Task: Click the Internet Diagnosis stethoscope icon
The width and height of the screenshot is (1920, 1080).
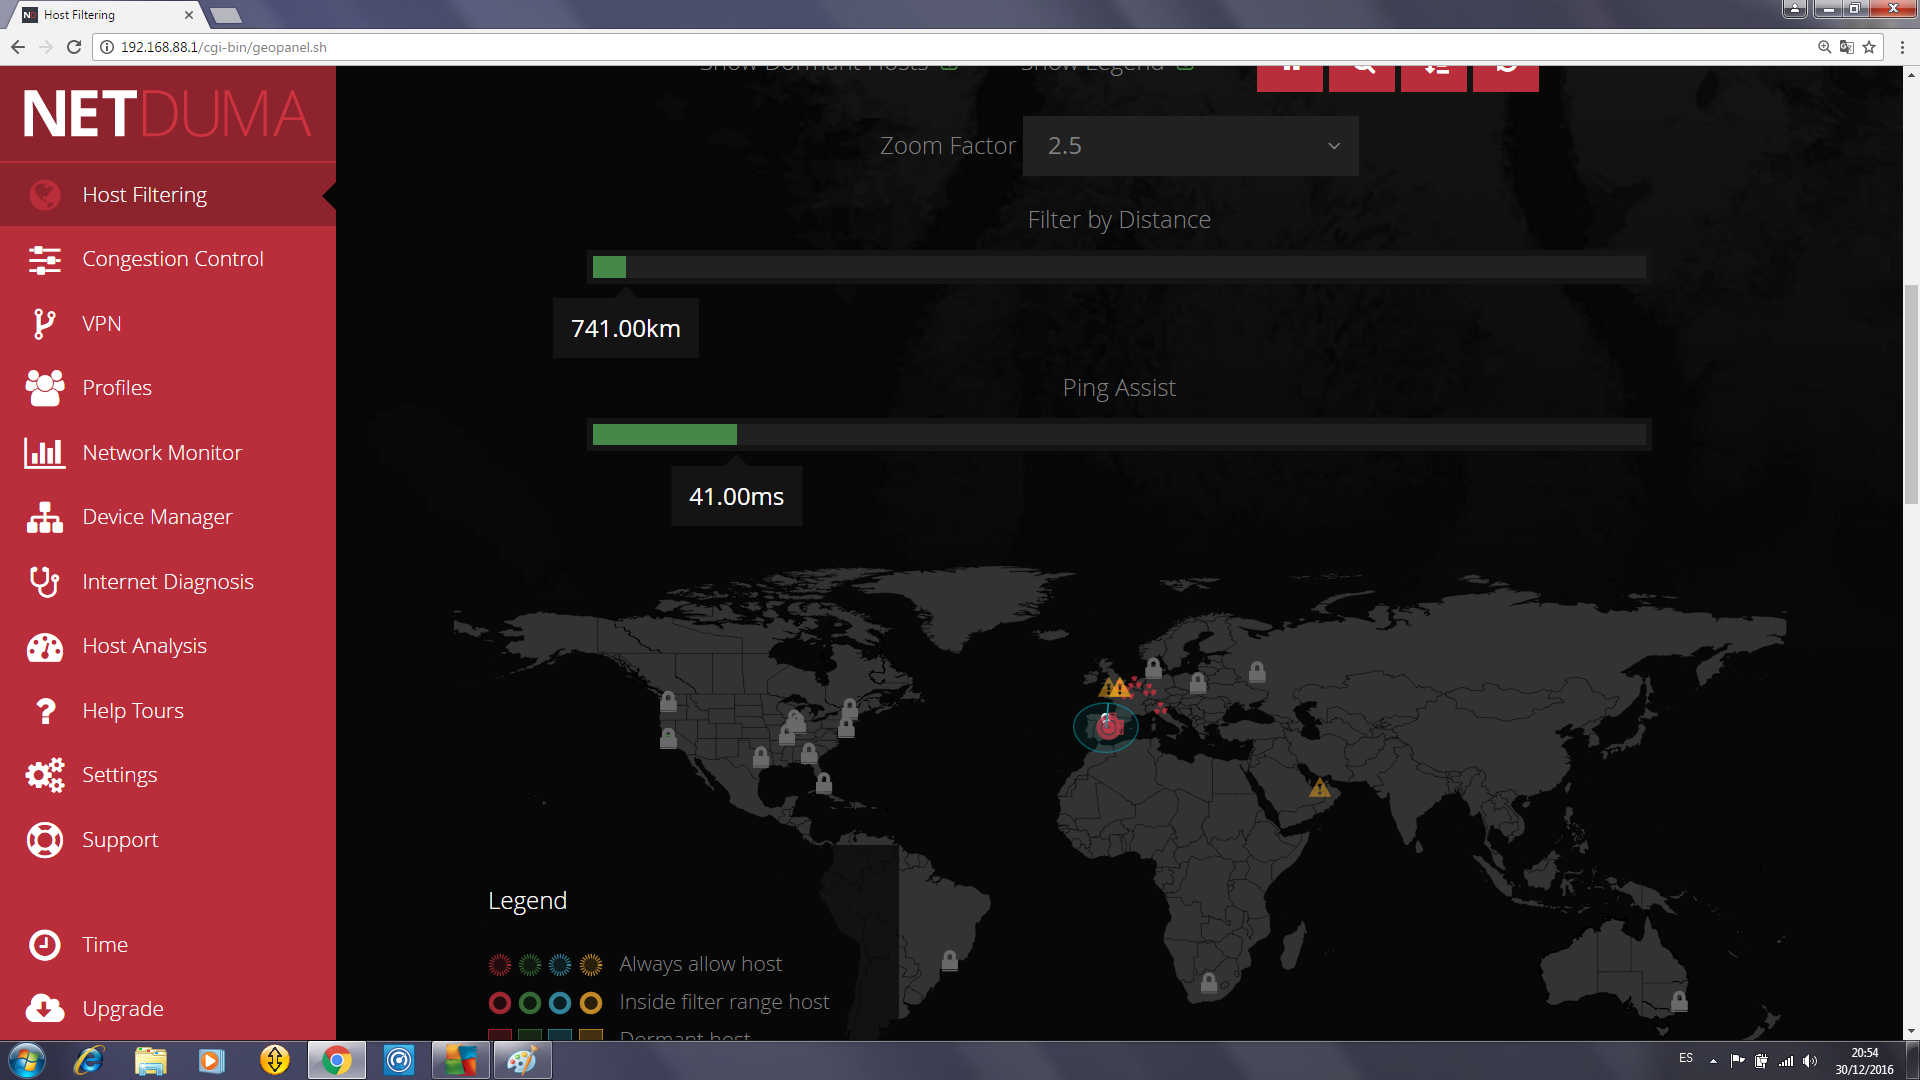Action: [x=44, y=582]
